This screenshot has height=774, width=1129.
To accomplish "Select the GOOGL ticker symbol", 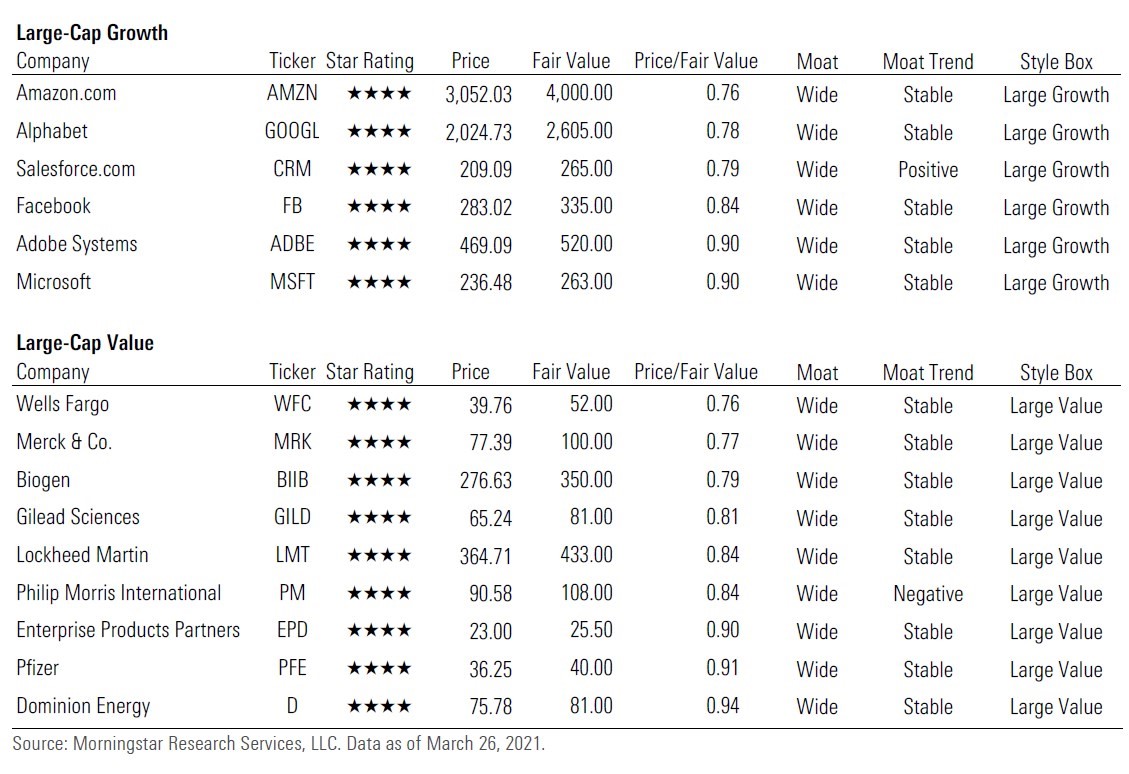I will point(292,132).
